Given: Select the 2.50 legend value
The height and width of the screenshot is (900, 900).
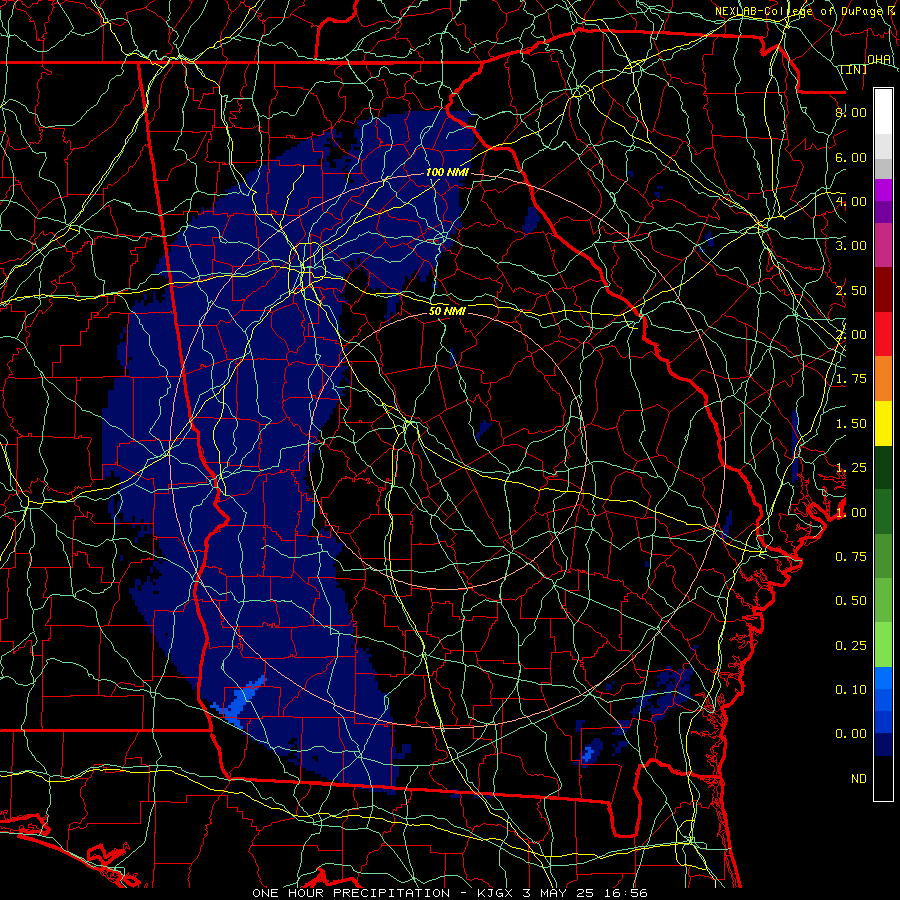Looking at the screenshot, I should [851, 290].
